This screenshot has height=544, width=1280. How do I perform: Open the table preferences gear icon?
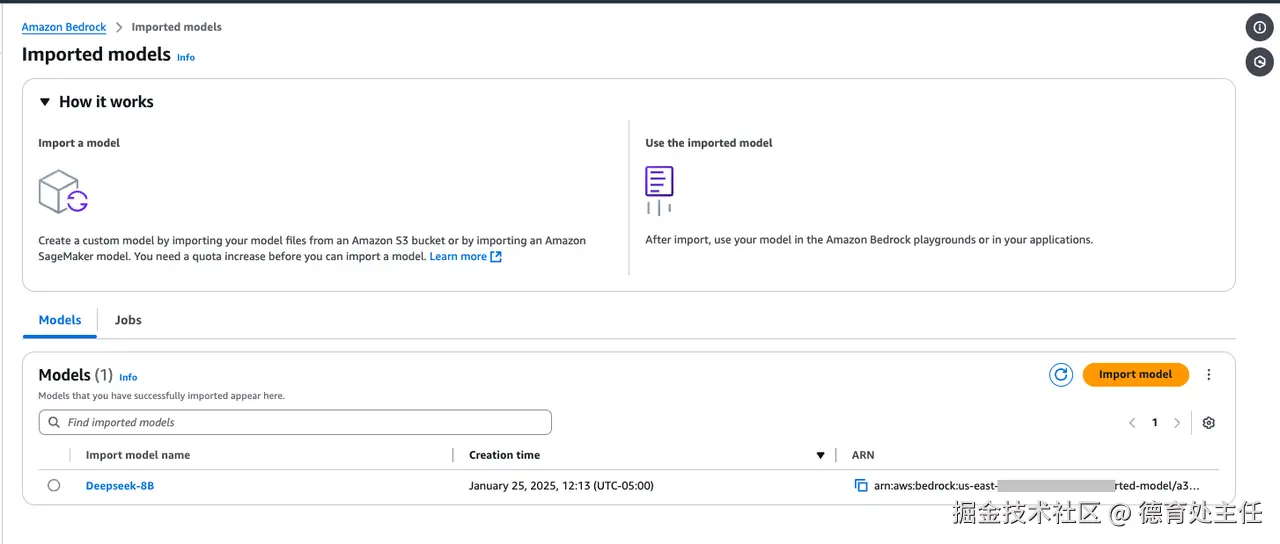(x=1208, y=423)
